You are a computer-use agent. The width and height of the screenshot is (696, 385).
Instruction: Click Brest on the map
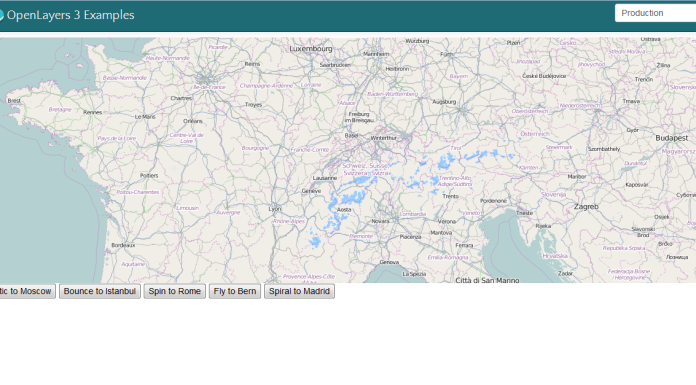(14, 101)
